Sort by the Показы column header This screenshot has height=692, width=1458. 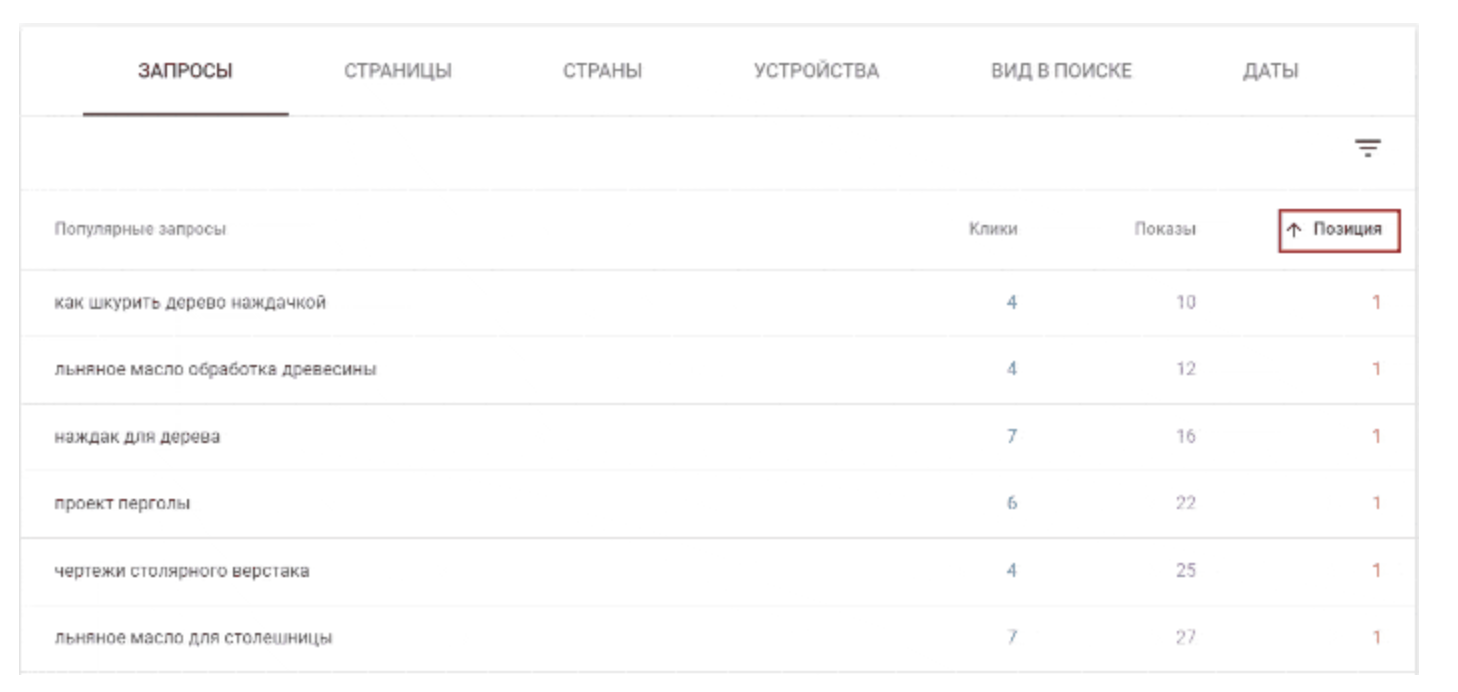click(x=1165, y=229)
